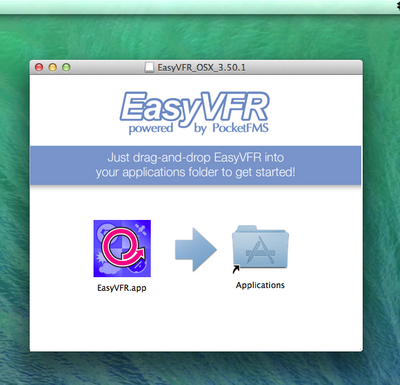Click the EasyVFR.app file name label

click(122, 288)
